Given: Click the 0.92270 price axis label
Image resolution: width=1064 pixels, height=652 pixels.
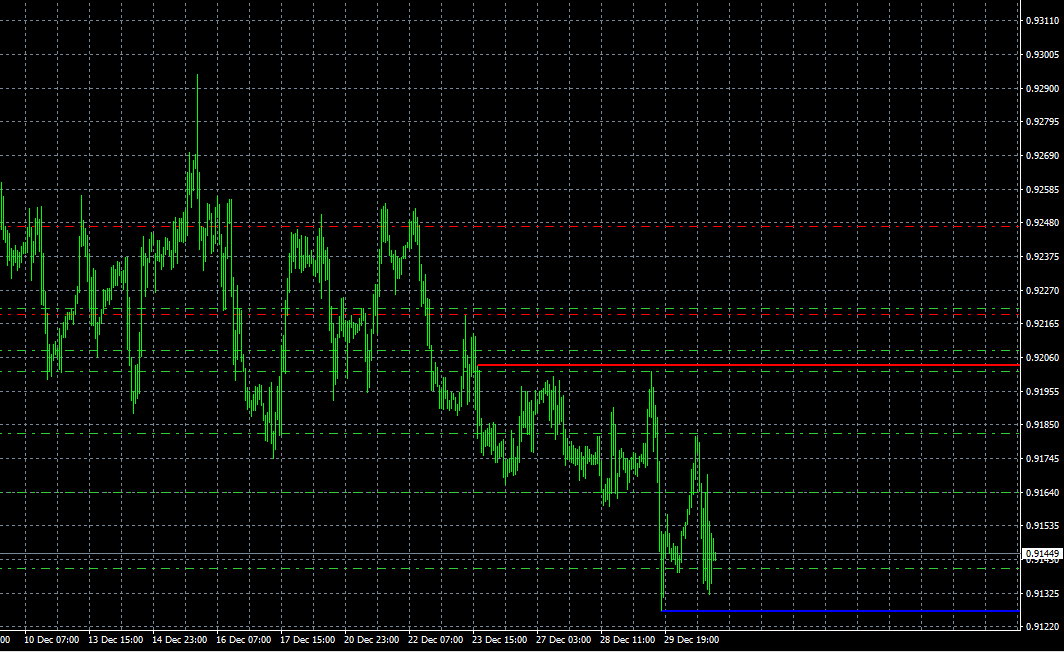Looking at the screenshot, I should tap(1042, 290).
